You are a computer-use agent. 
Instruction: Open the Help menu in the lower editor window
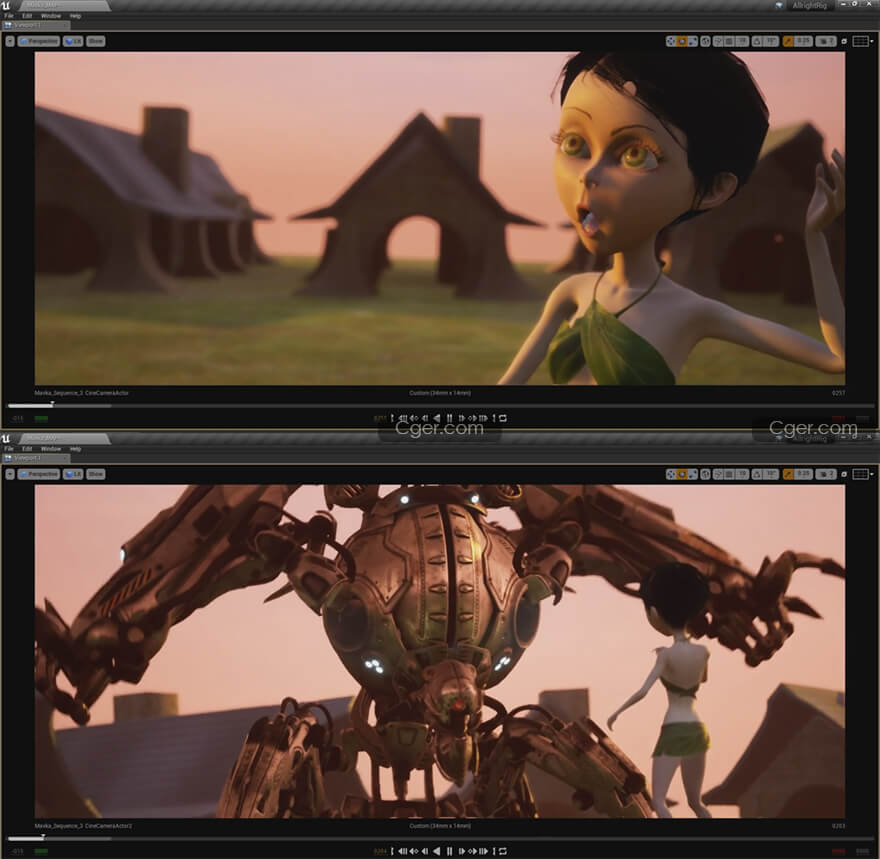(75, 449)
